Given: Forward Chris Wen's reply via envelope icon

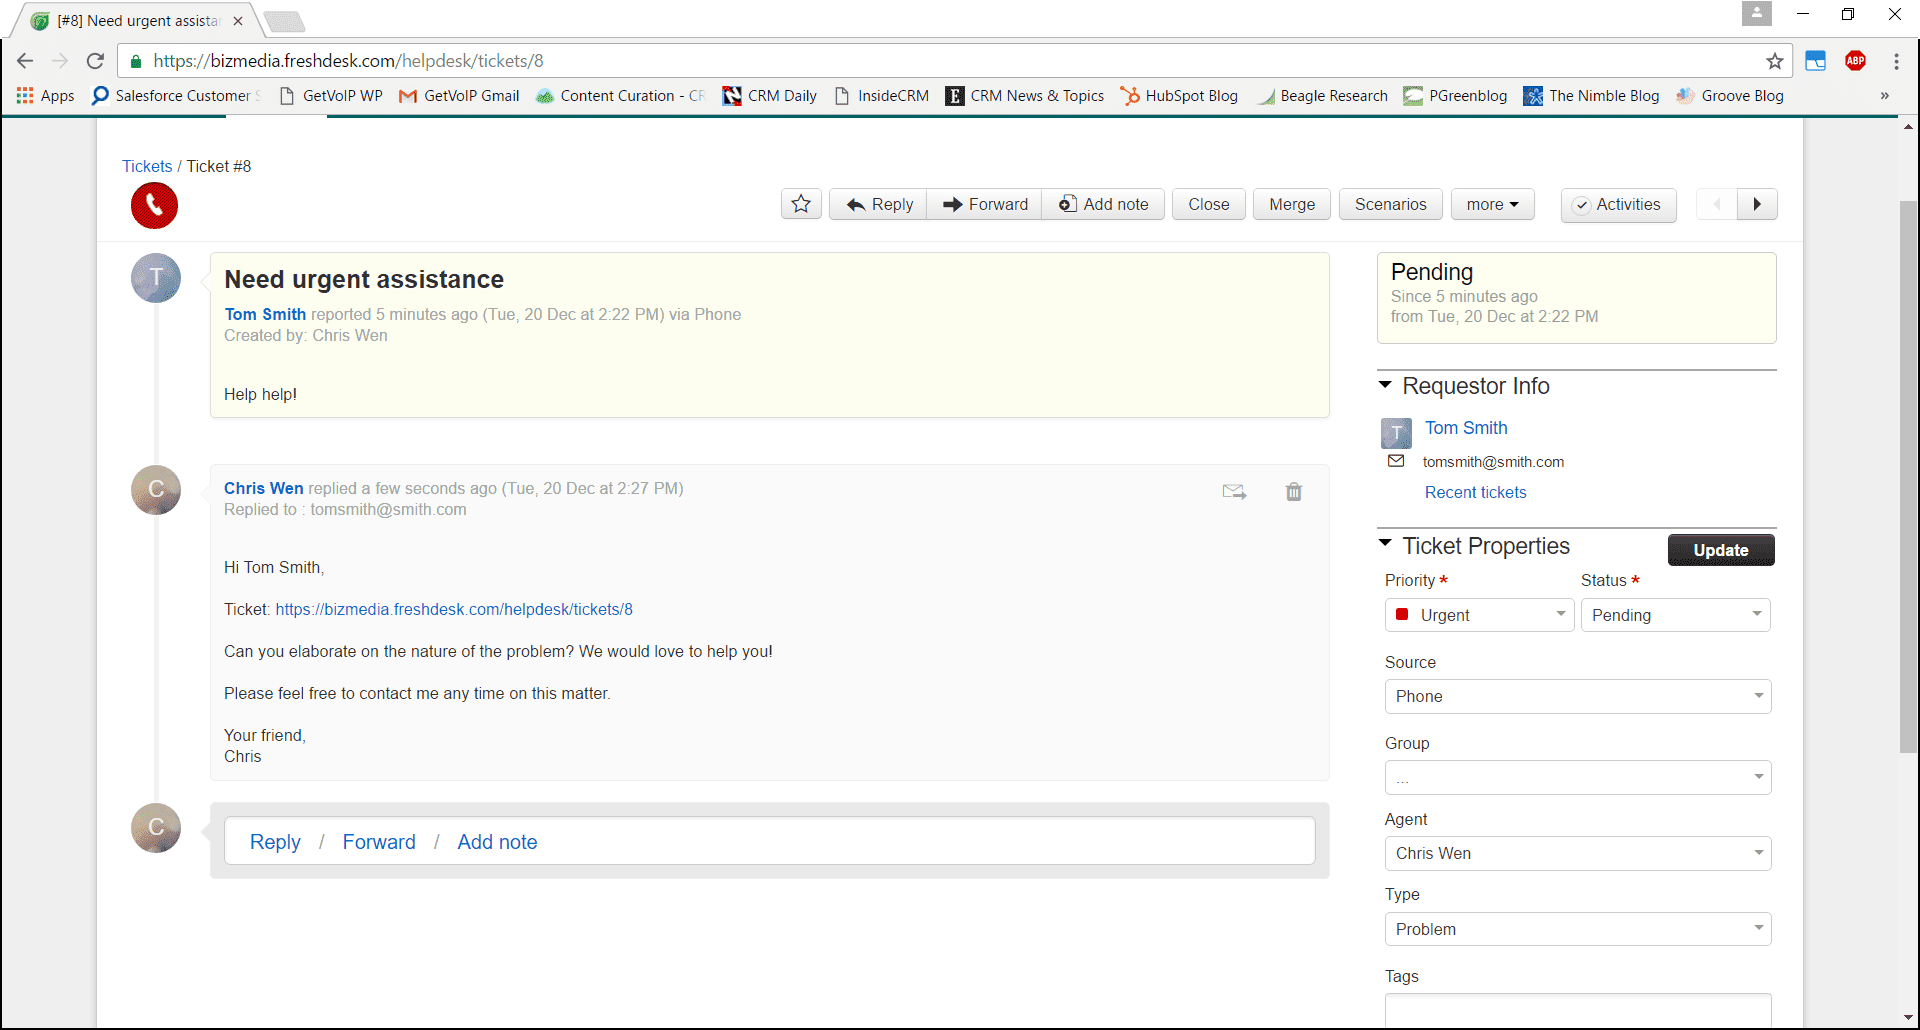Looking at the screenshot, I should (1234, 491).
